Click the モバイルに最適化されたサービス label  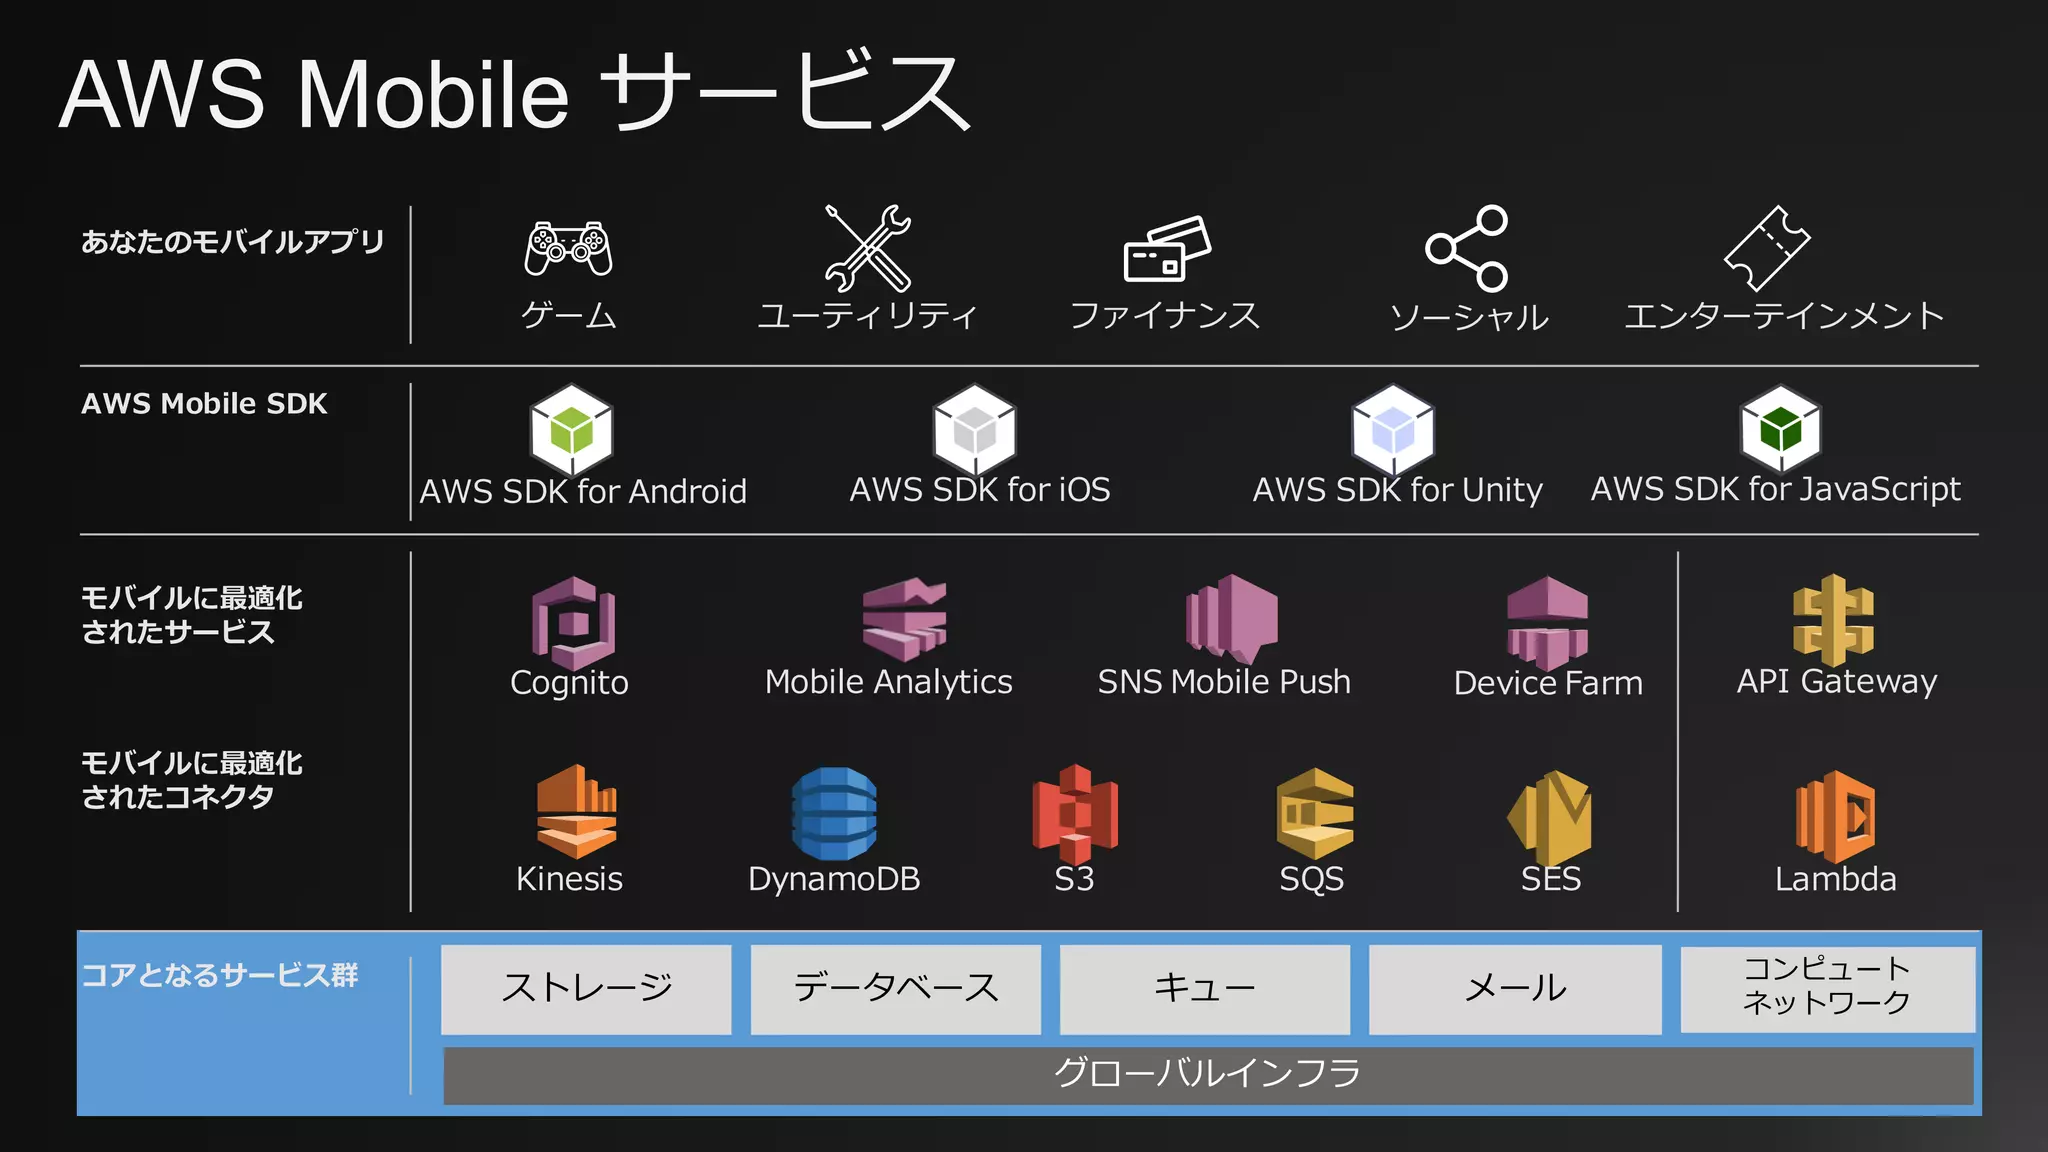click(191, 614)
